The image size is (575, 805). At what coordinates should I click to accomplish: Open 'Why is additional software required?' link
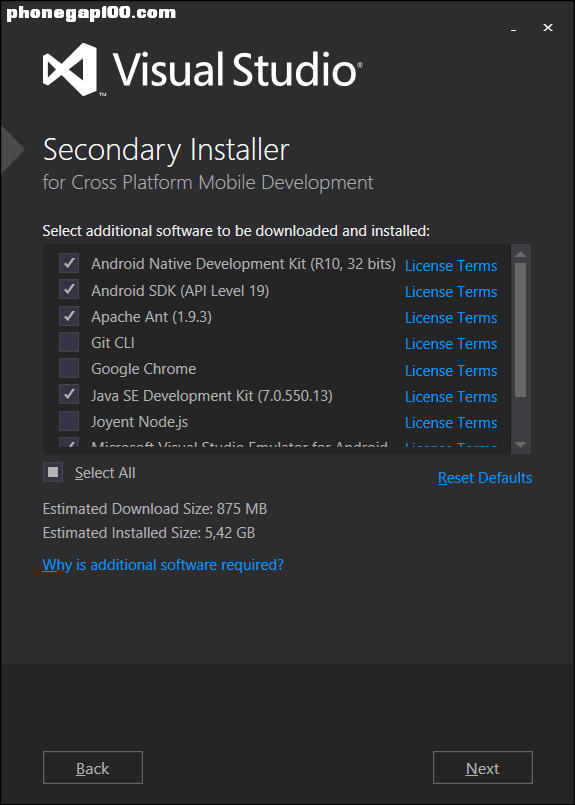tap(163, 565)
